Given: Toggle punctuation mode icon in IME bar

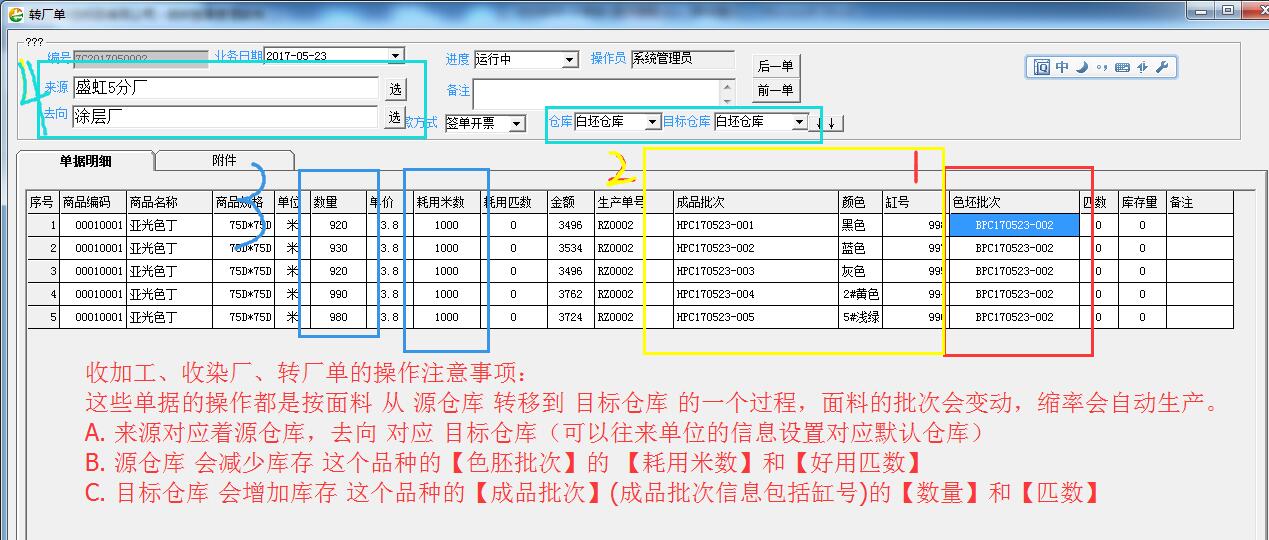Looking at the screenshot, I should pyautogui.click(x=1101, y=67).
